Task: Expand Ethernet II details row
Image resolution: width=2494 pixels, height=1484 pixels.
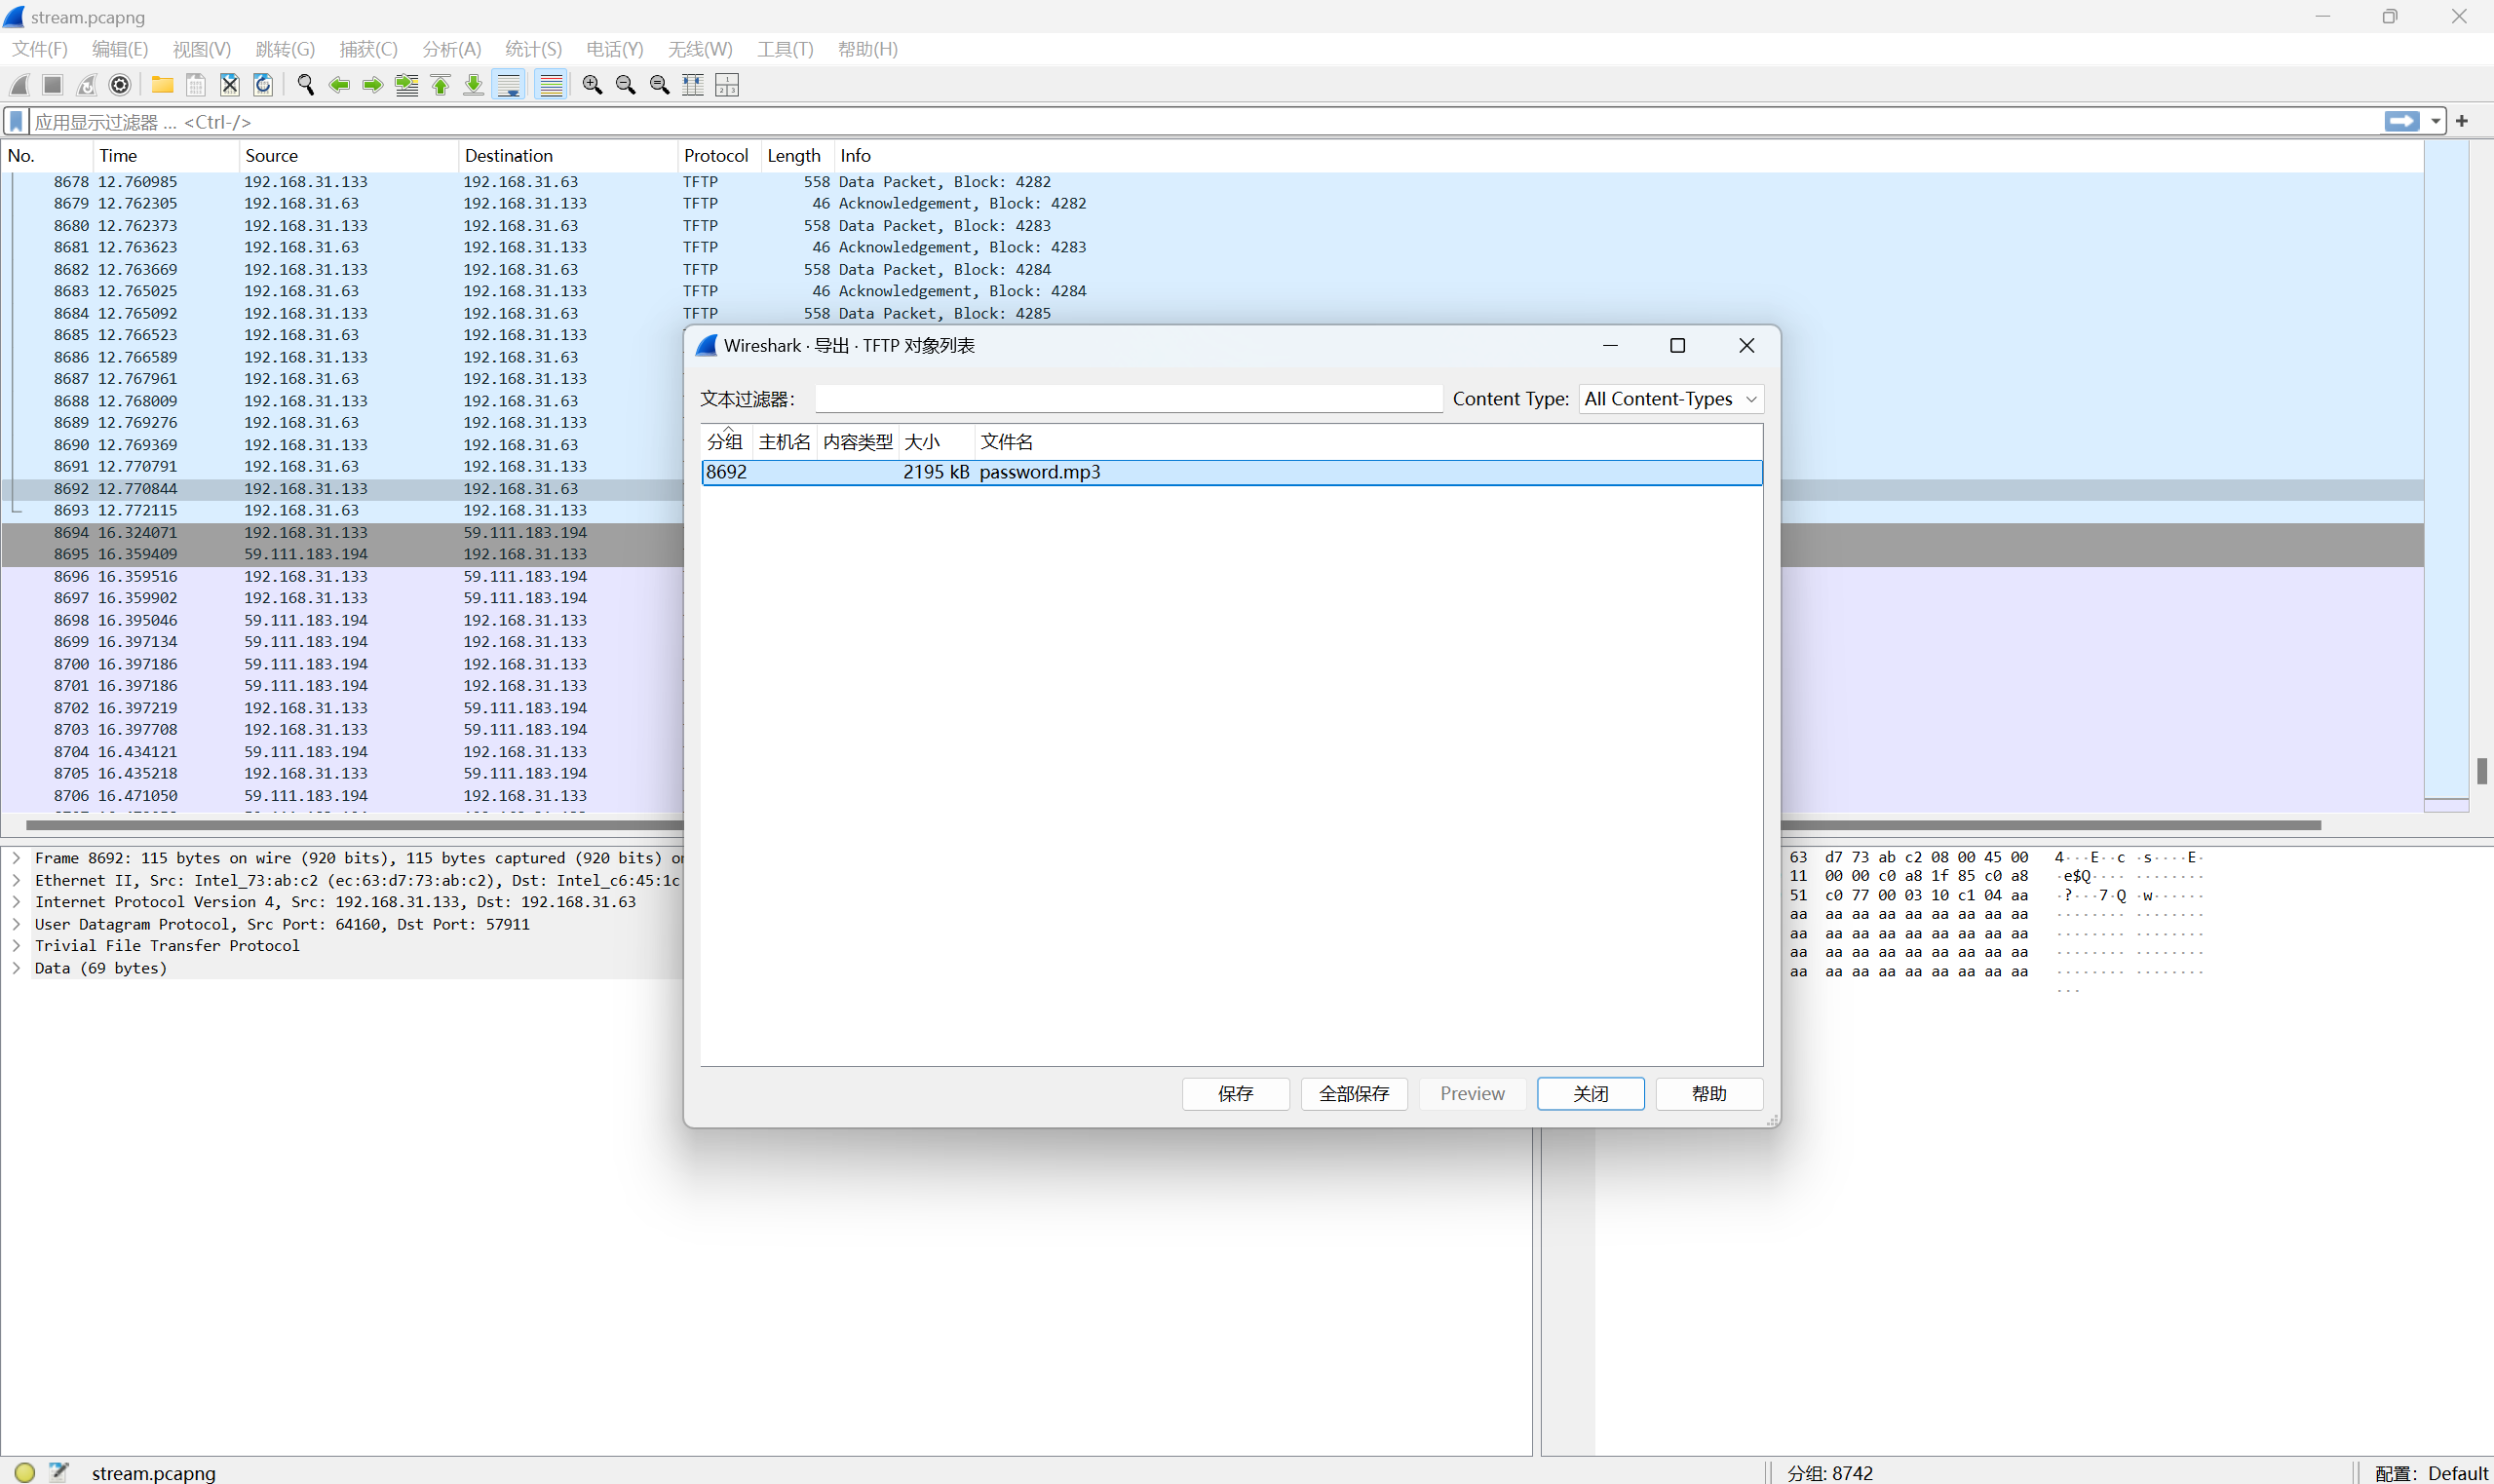Action: (17, 880)
